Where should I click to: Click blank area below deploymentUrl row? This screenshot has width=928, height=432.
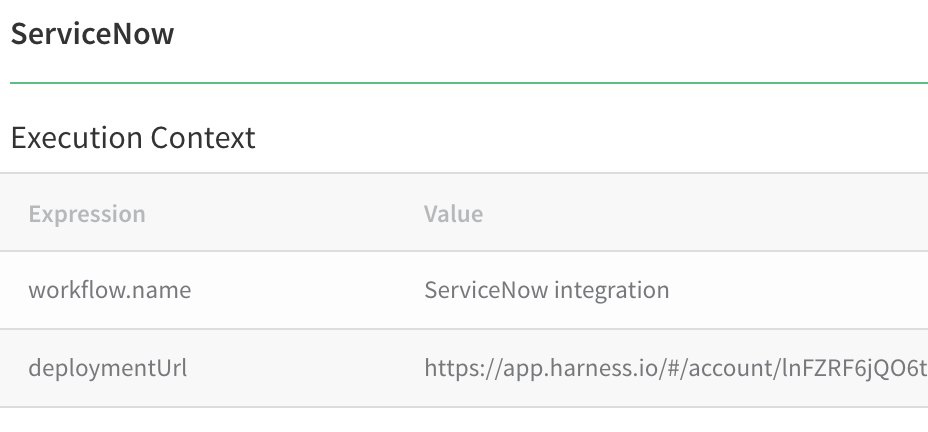pos(464,420)
